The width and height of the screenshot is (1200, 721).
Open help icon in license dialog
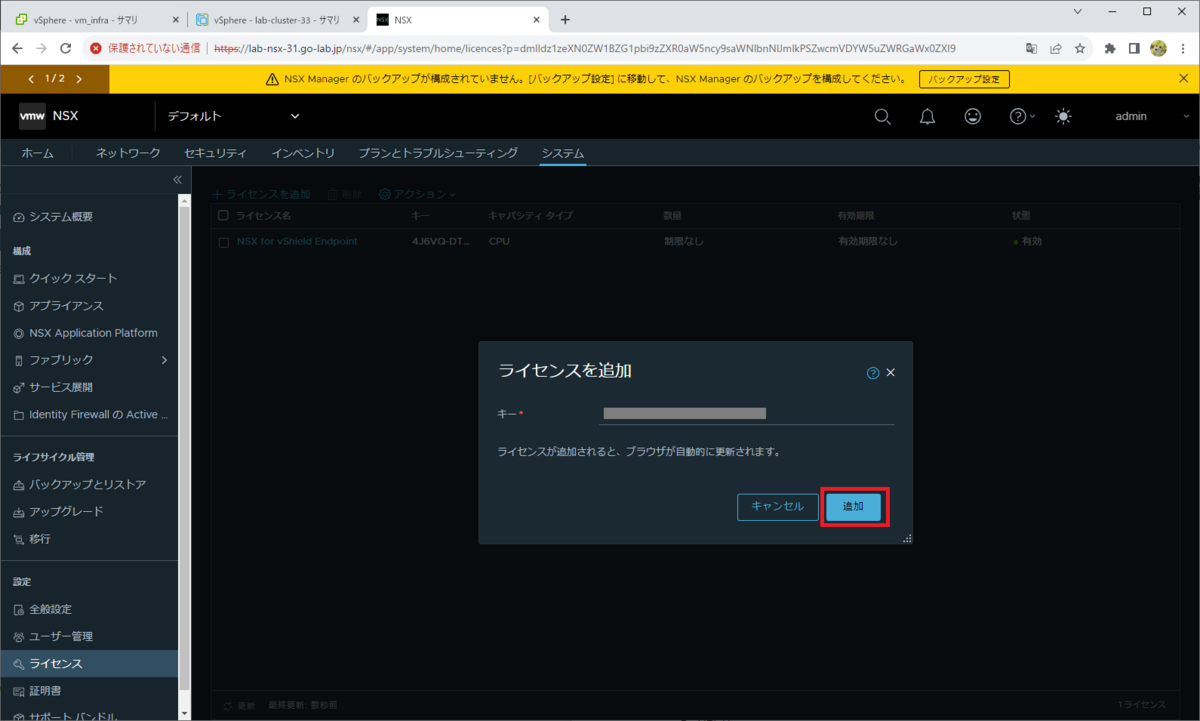point(873,373)
